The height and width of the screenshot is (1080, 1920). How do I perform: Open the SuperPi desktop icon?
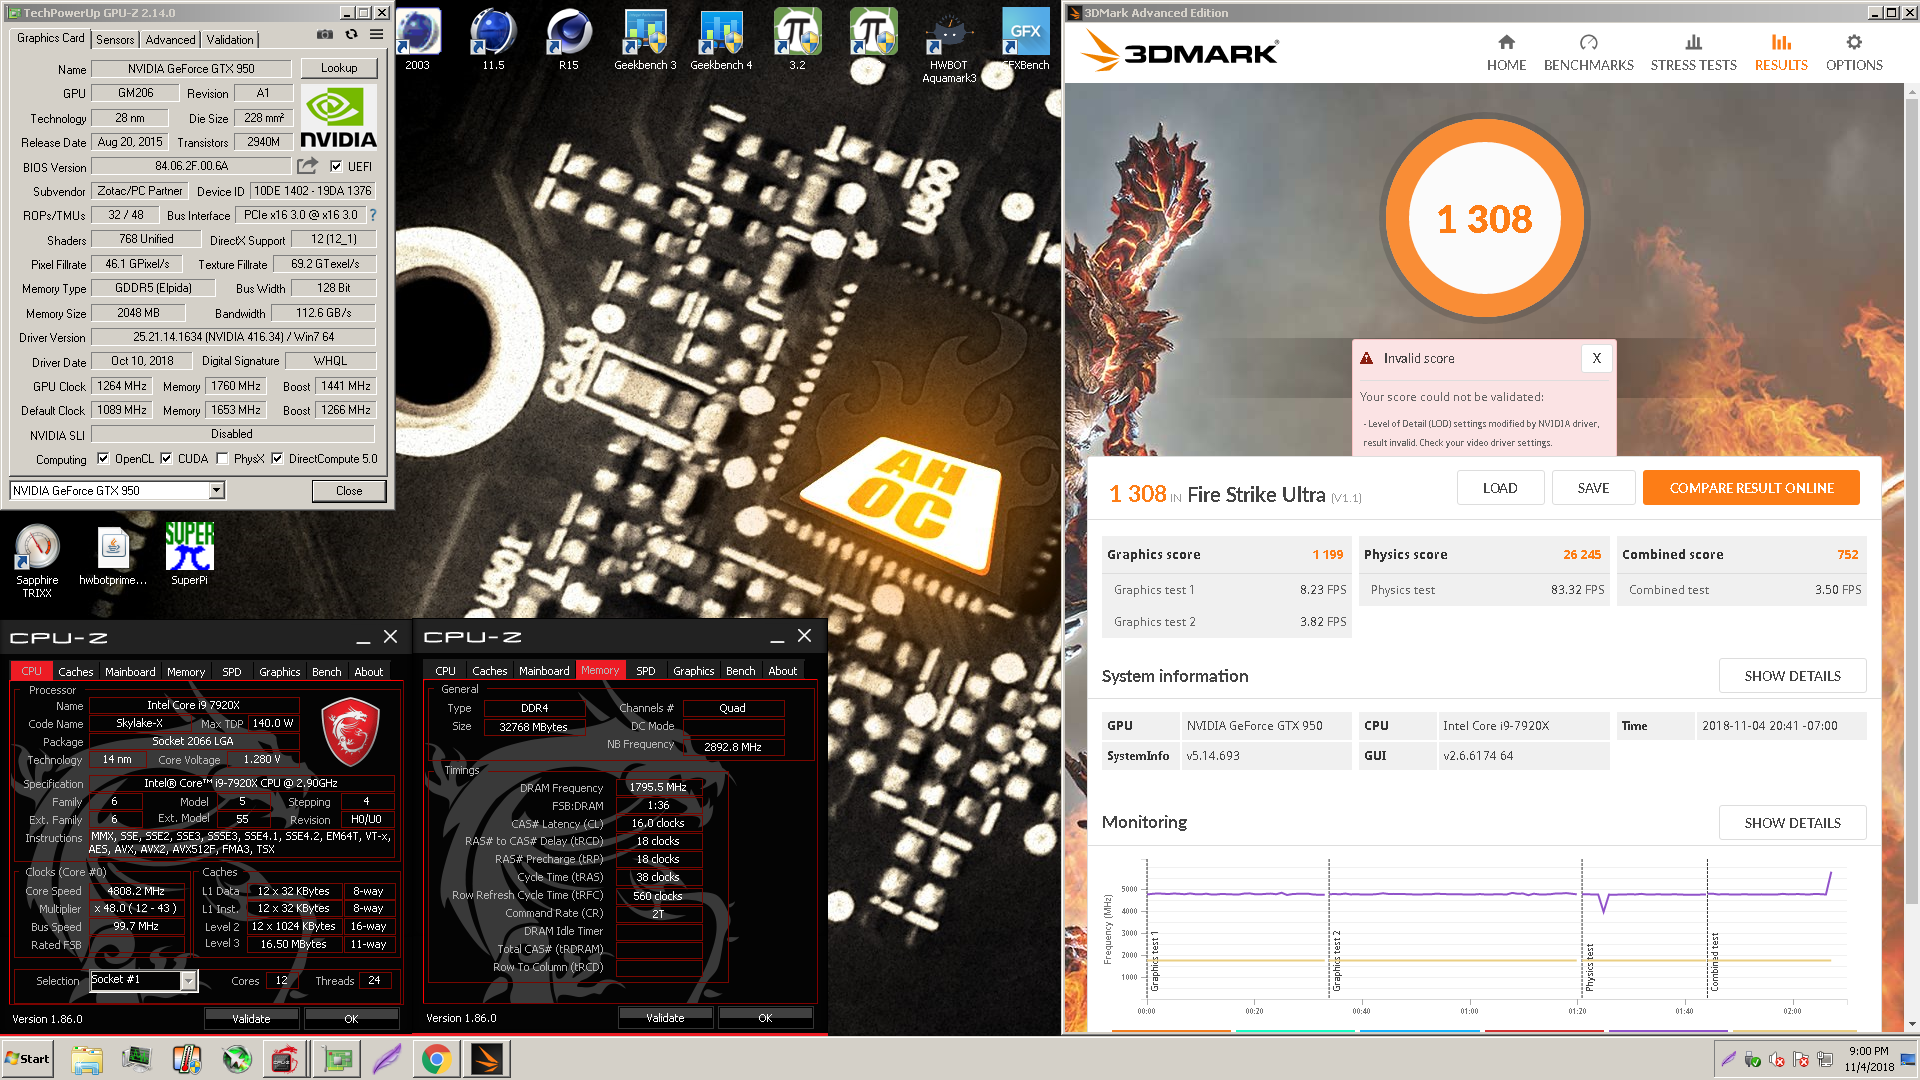189,553
